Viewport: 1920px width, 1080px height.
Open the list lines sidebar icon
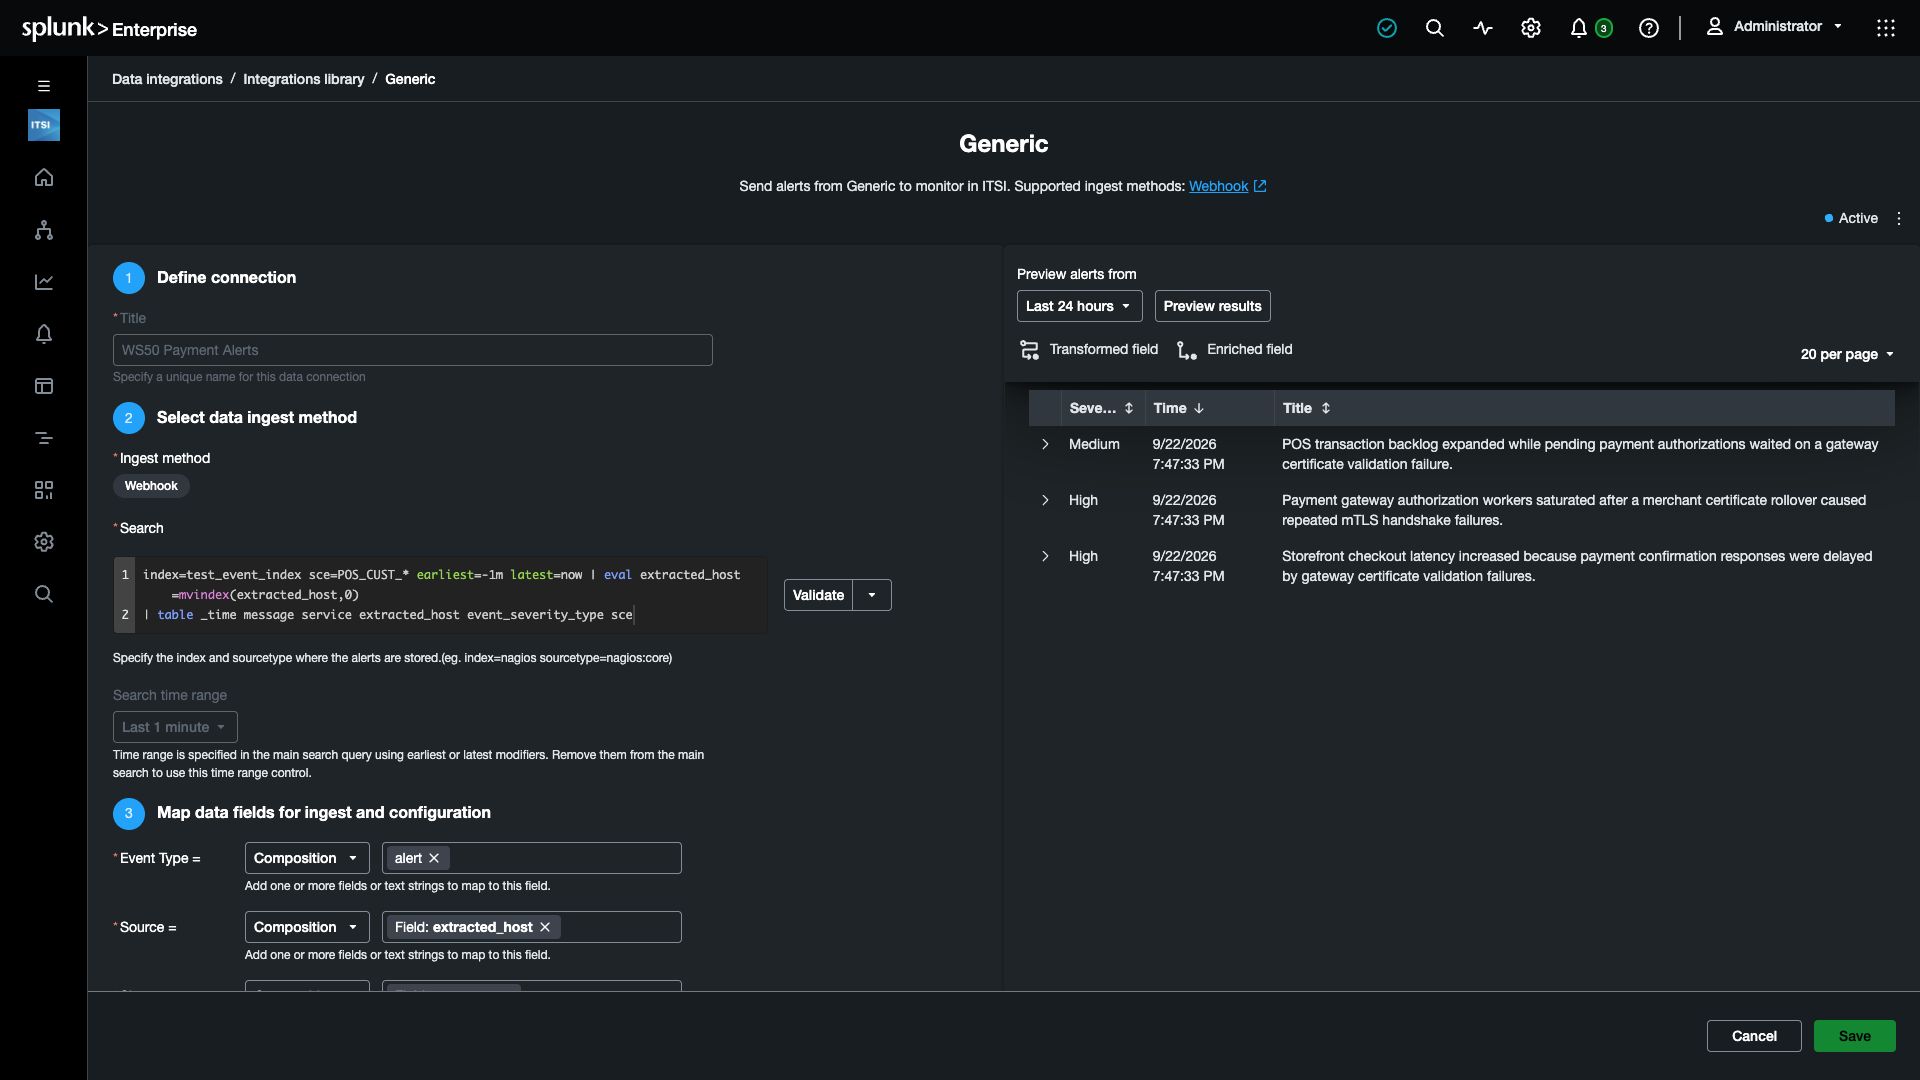[43, 438]
